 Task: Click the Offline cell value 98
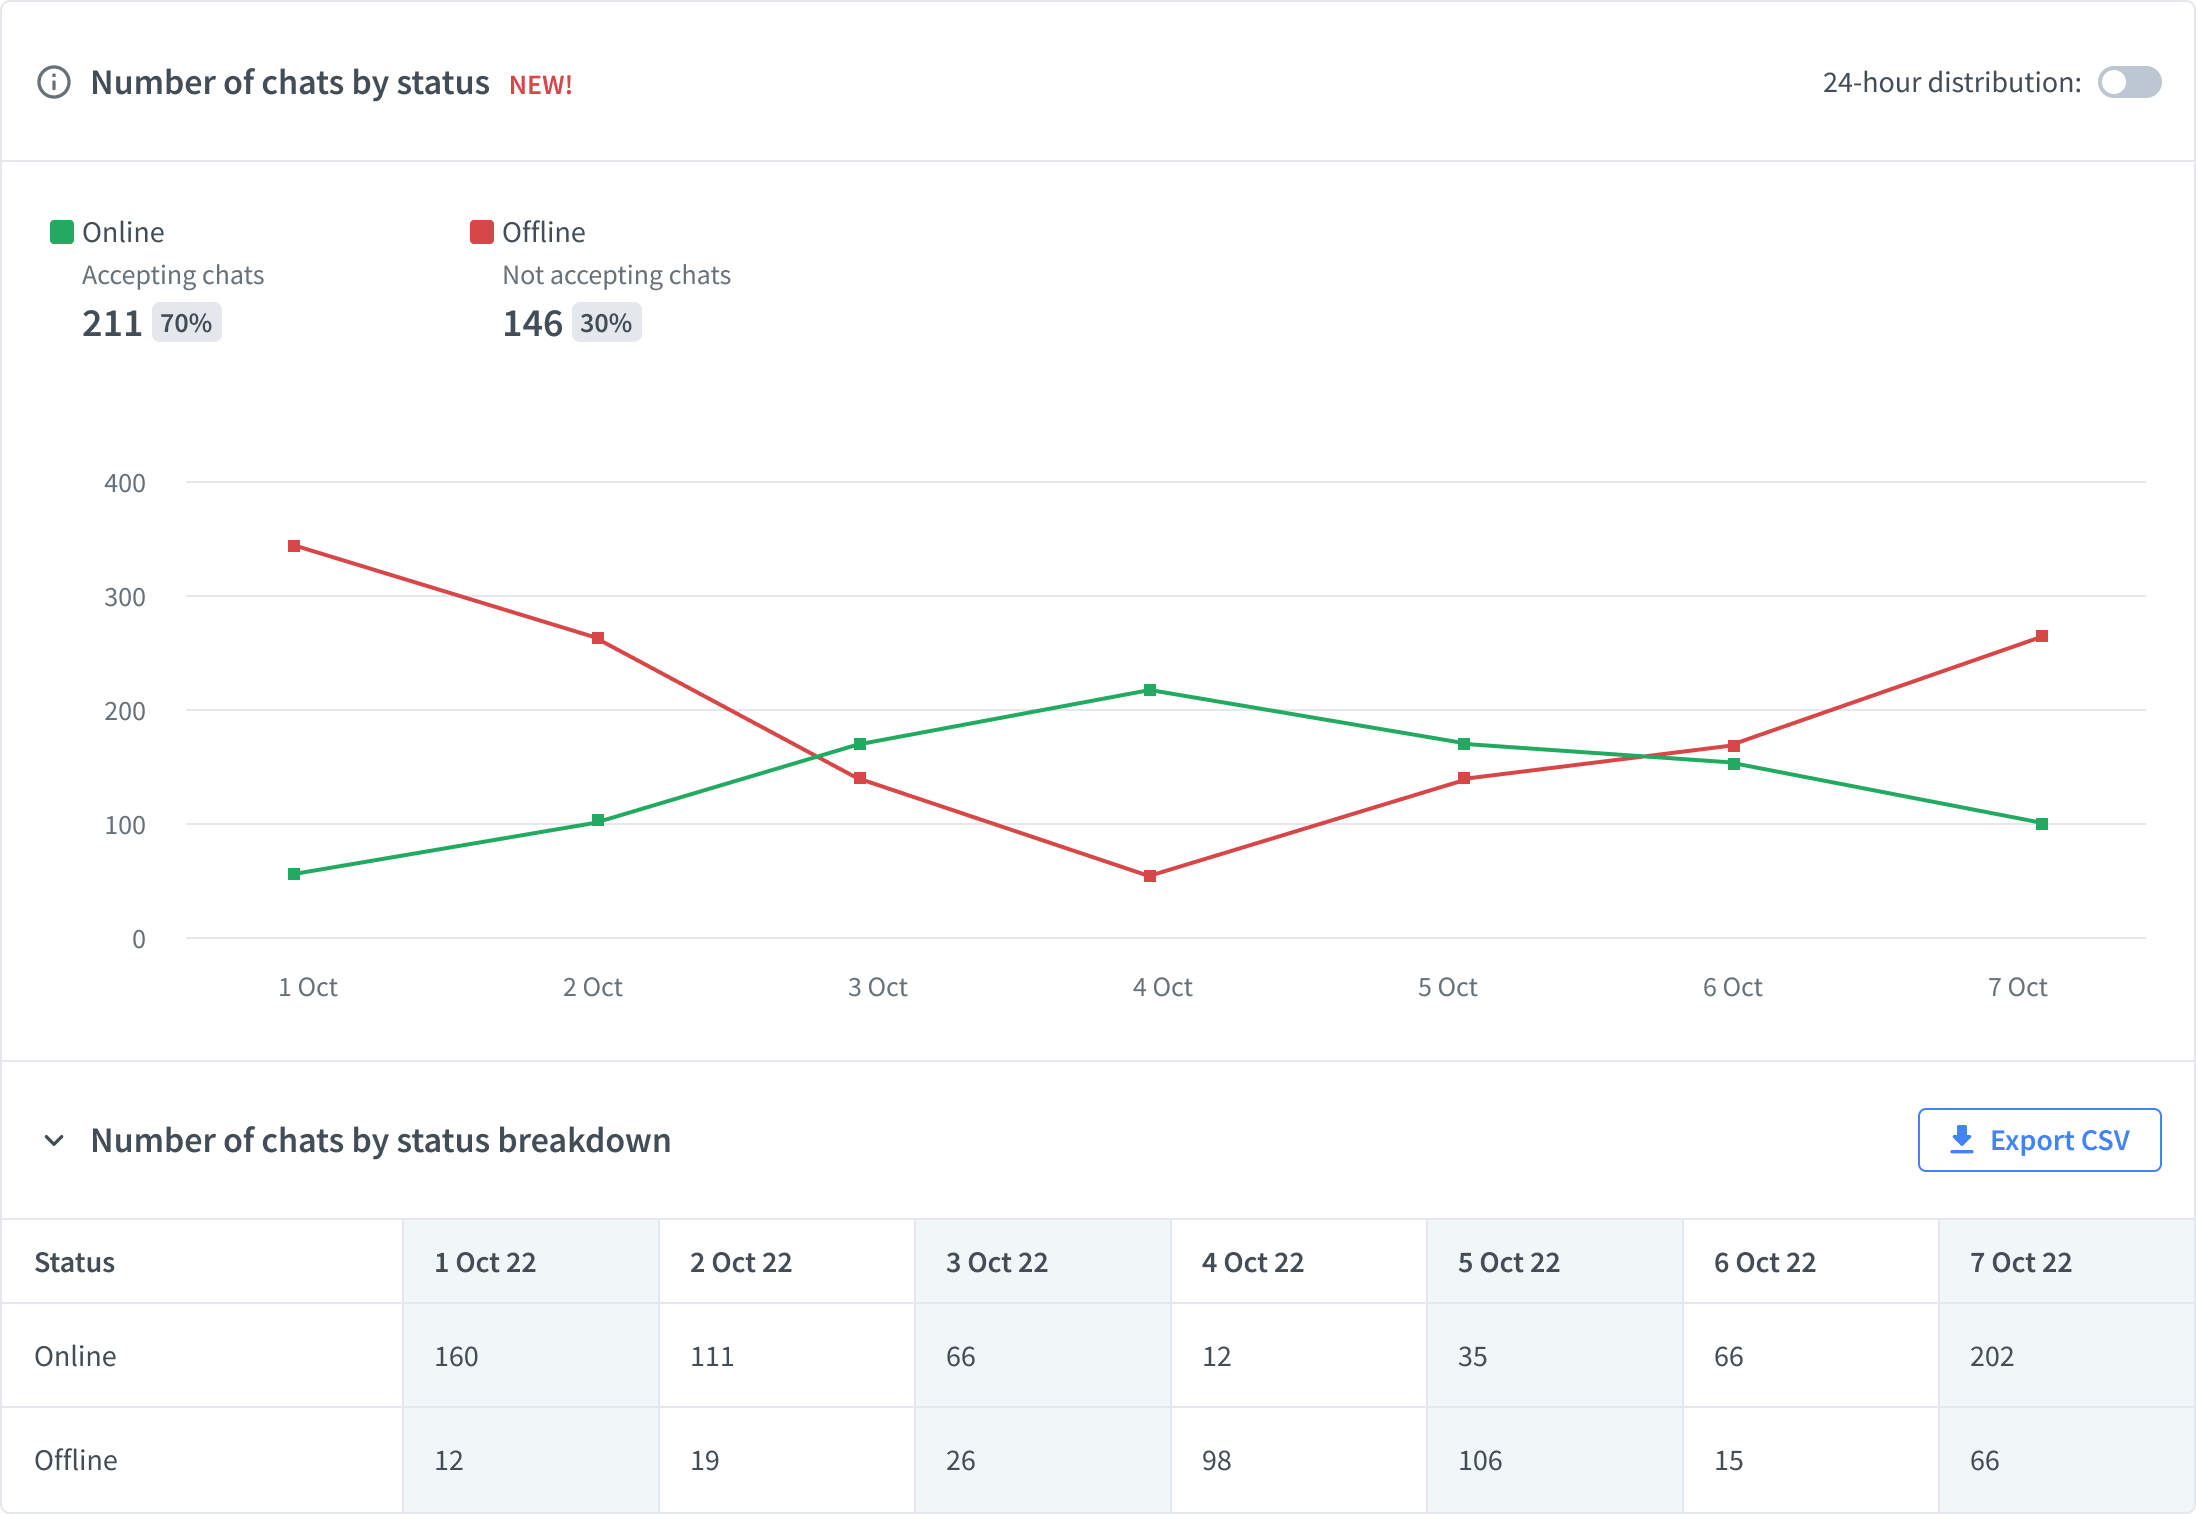(x=1217, y=1460)
